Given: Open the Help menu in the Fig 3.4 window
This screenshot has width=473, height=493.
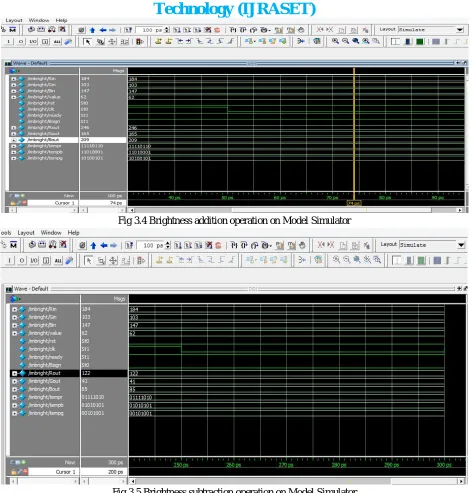Looking at the screenshot, I should click(61, 20).
